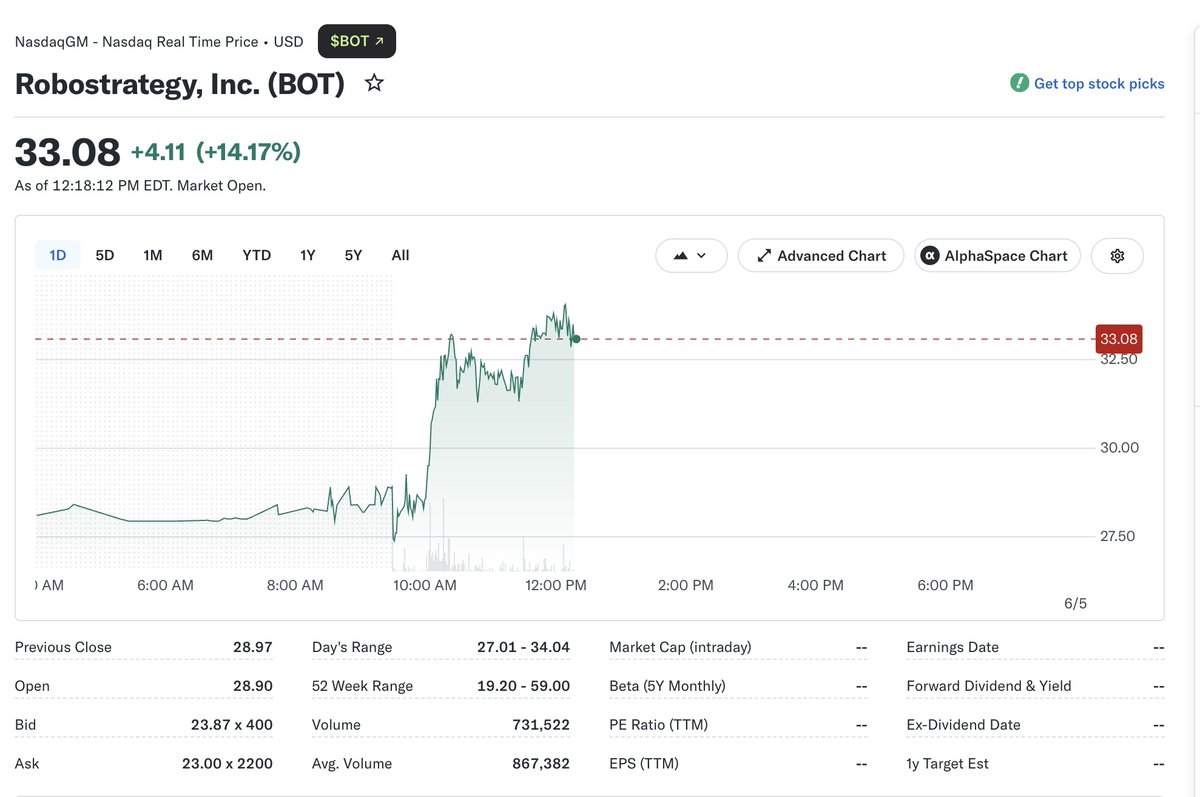Select the All time range
The image size is (1200, 797).
pos(400,255)
